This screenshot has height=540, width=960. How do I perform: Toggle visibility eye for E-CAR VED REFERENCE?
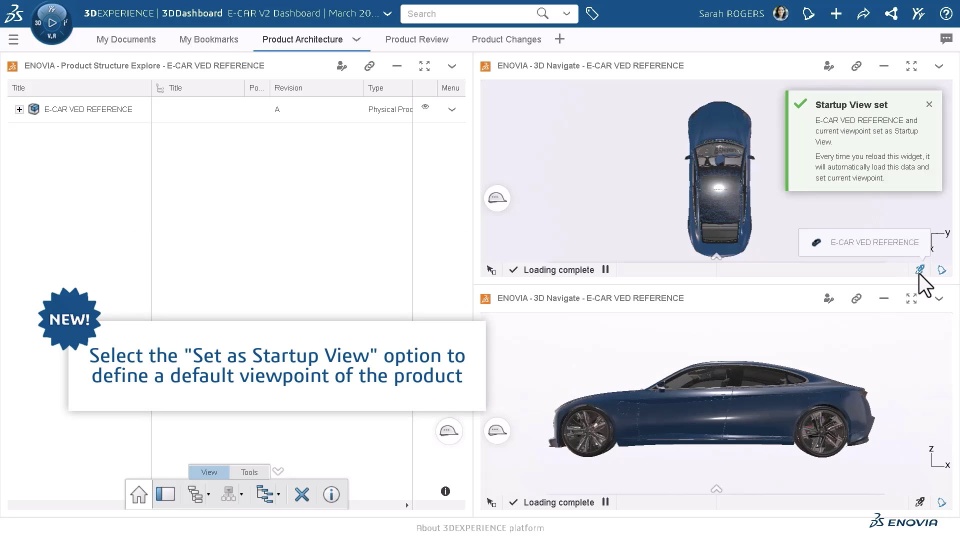tap(425, 107)
